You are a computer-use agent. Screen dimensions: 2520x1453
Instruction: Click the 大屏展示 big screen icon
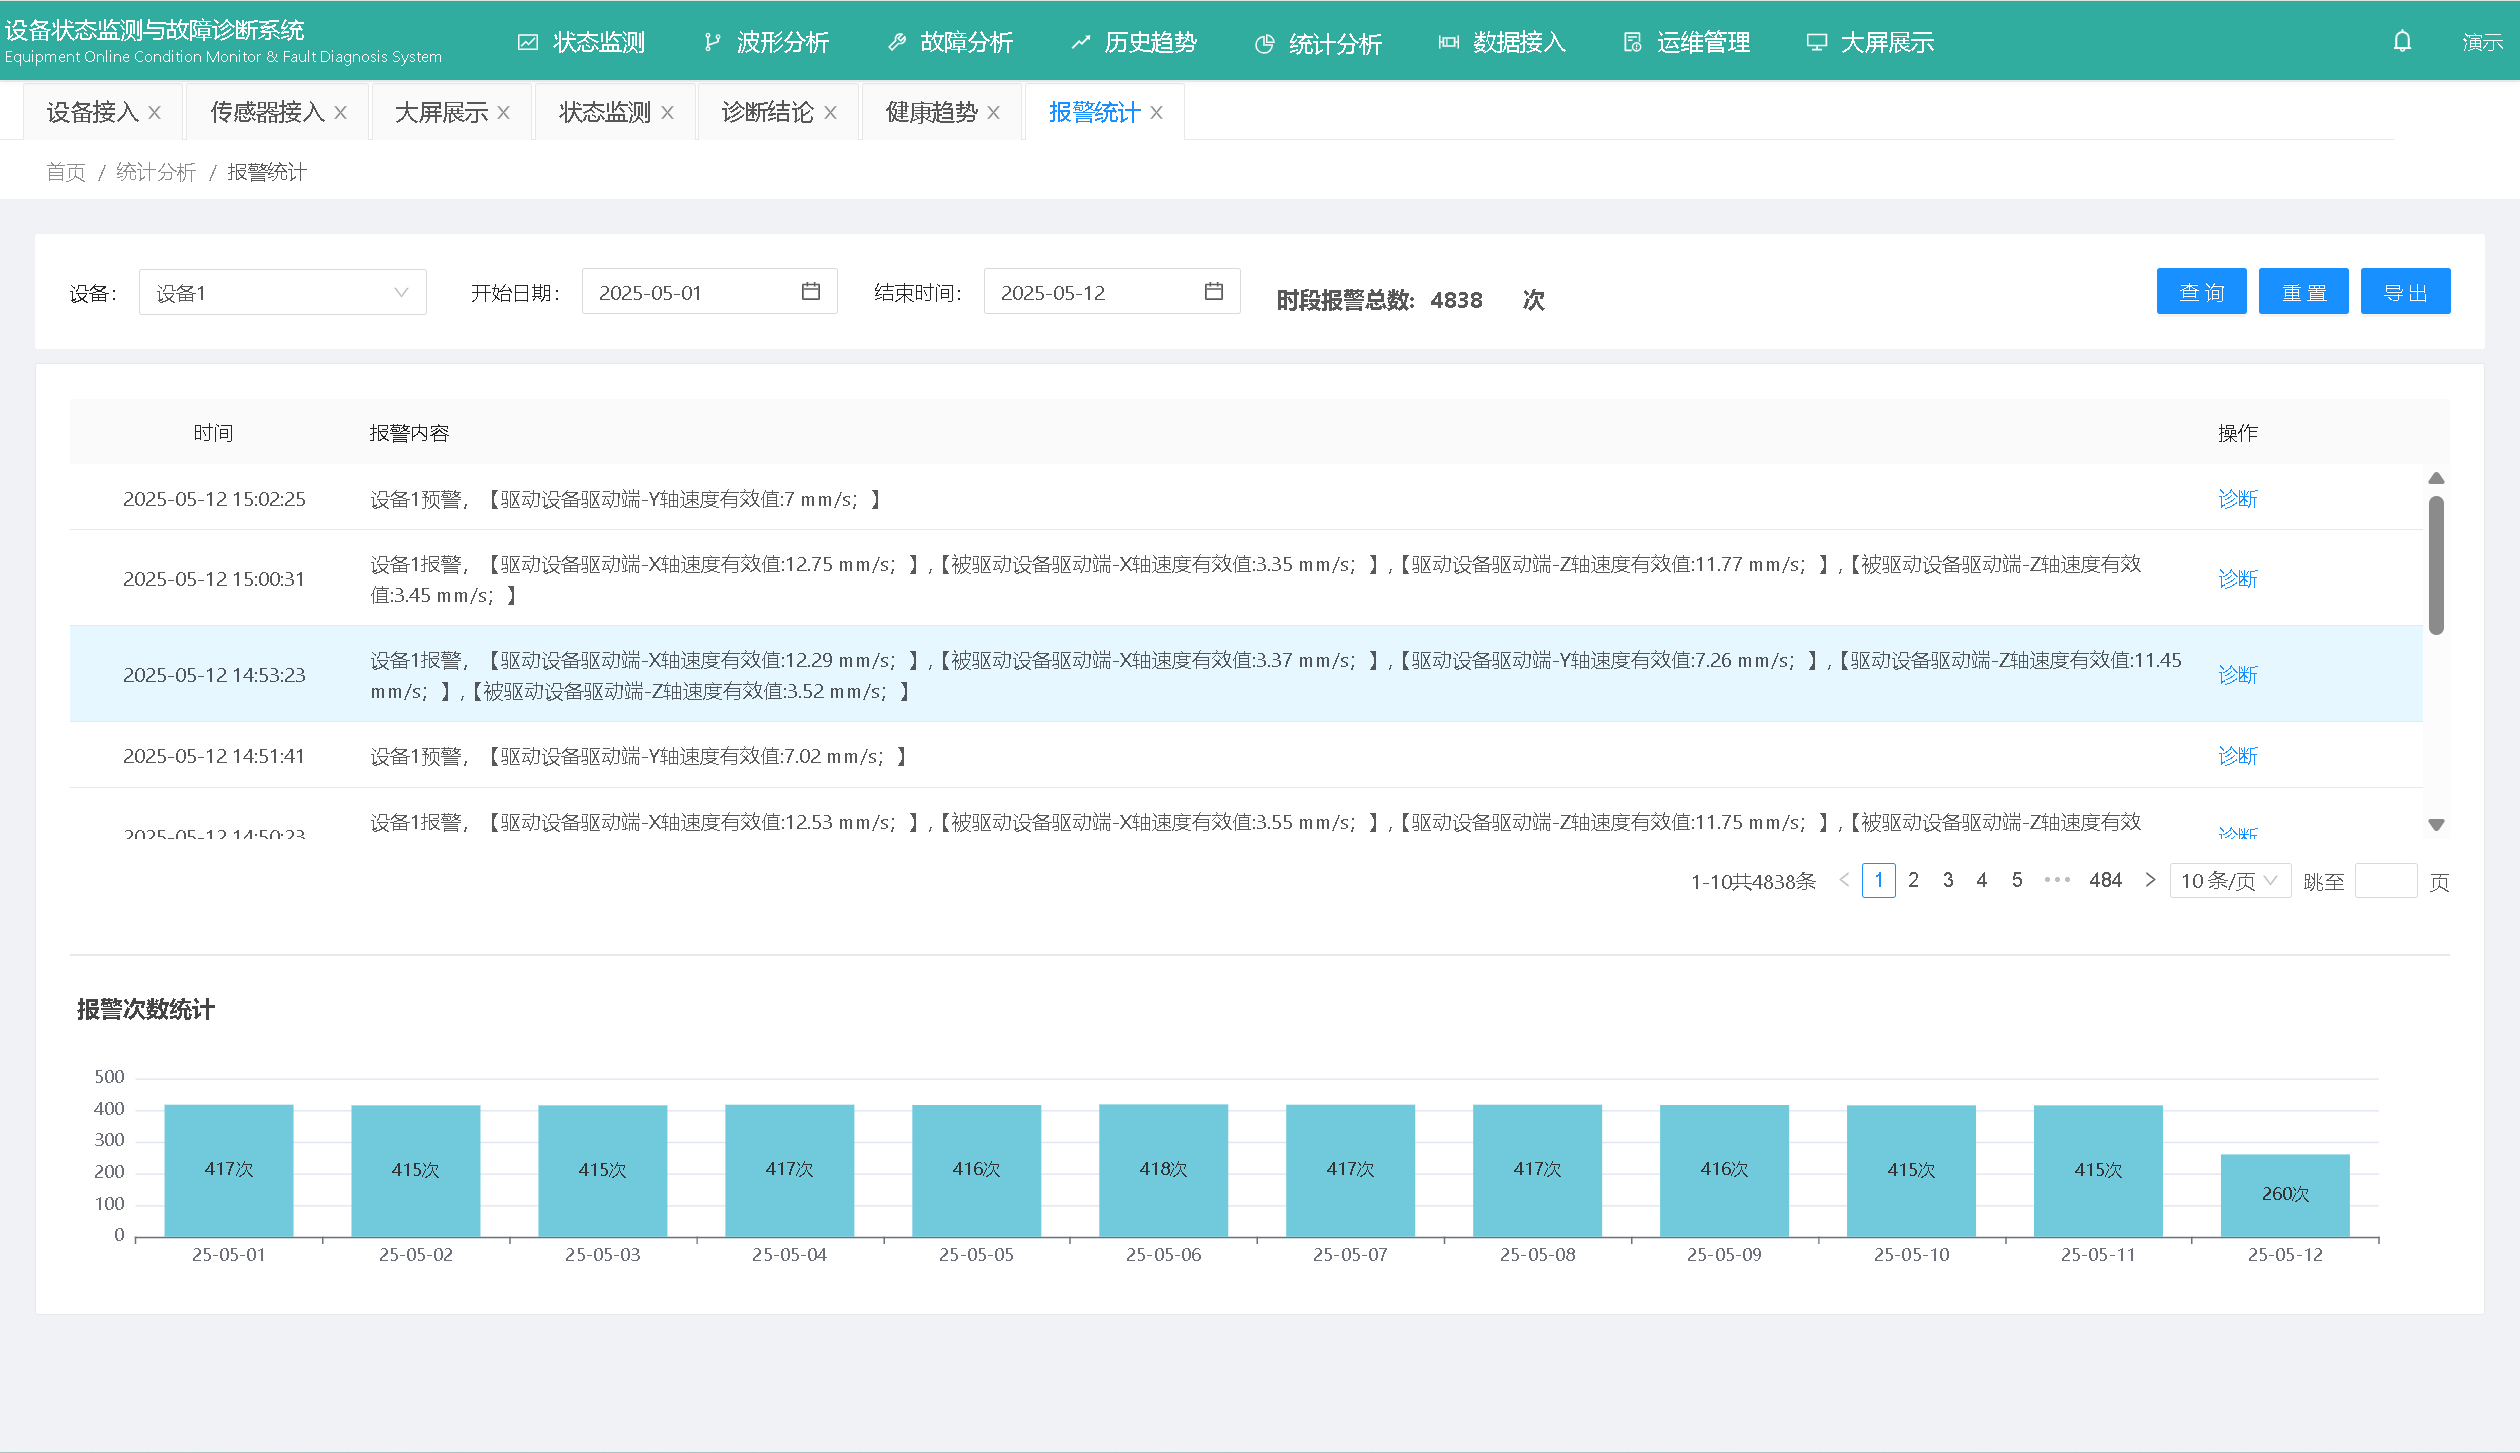point(1815,42)
